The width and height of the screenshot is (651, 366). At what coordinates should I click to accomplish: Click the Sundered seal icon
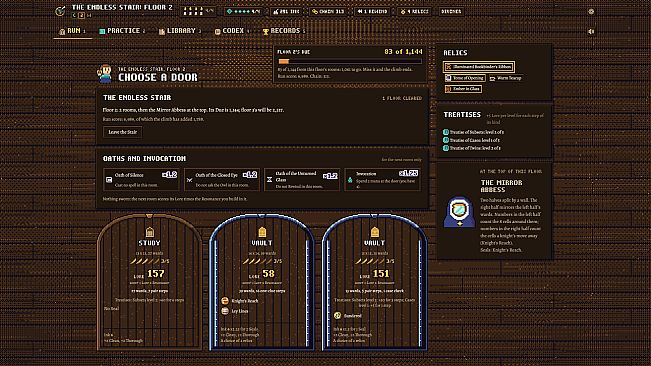click(x=338, y=315)
